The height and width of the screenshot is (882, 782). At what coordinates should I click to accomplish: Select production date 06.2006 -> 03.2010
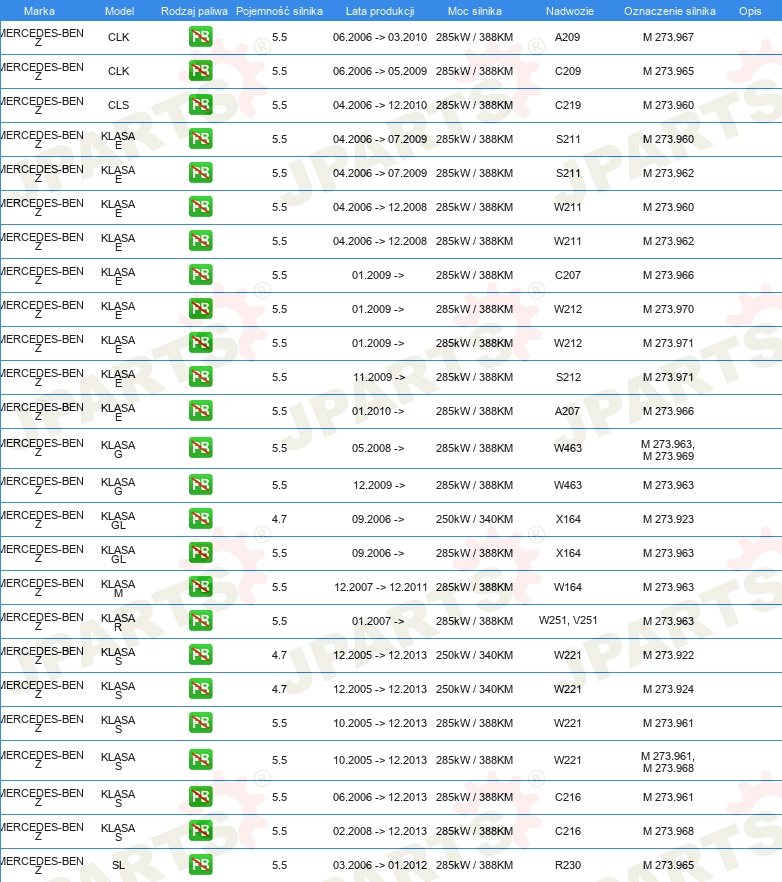pos(380,37)
